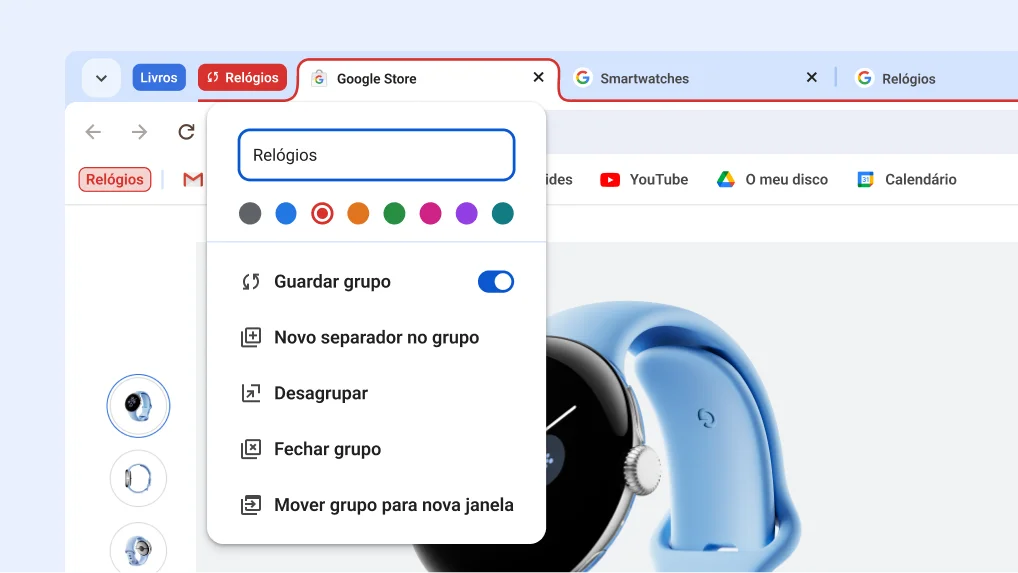
Task: Click the Guardar grupo sync icon
Action: point(251,282)
